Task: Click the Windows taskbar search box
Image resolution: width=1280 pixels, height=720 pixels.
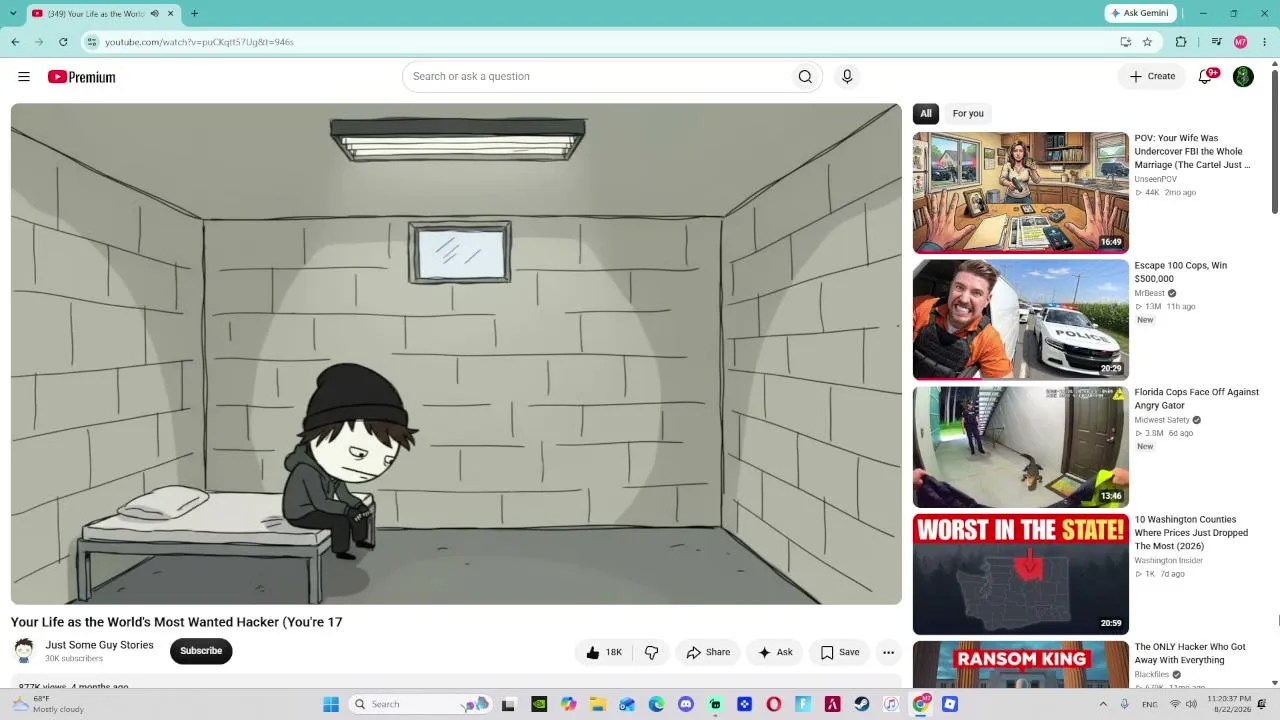Action: (x=420, y=704)
